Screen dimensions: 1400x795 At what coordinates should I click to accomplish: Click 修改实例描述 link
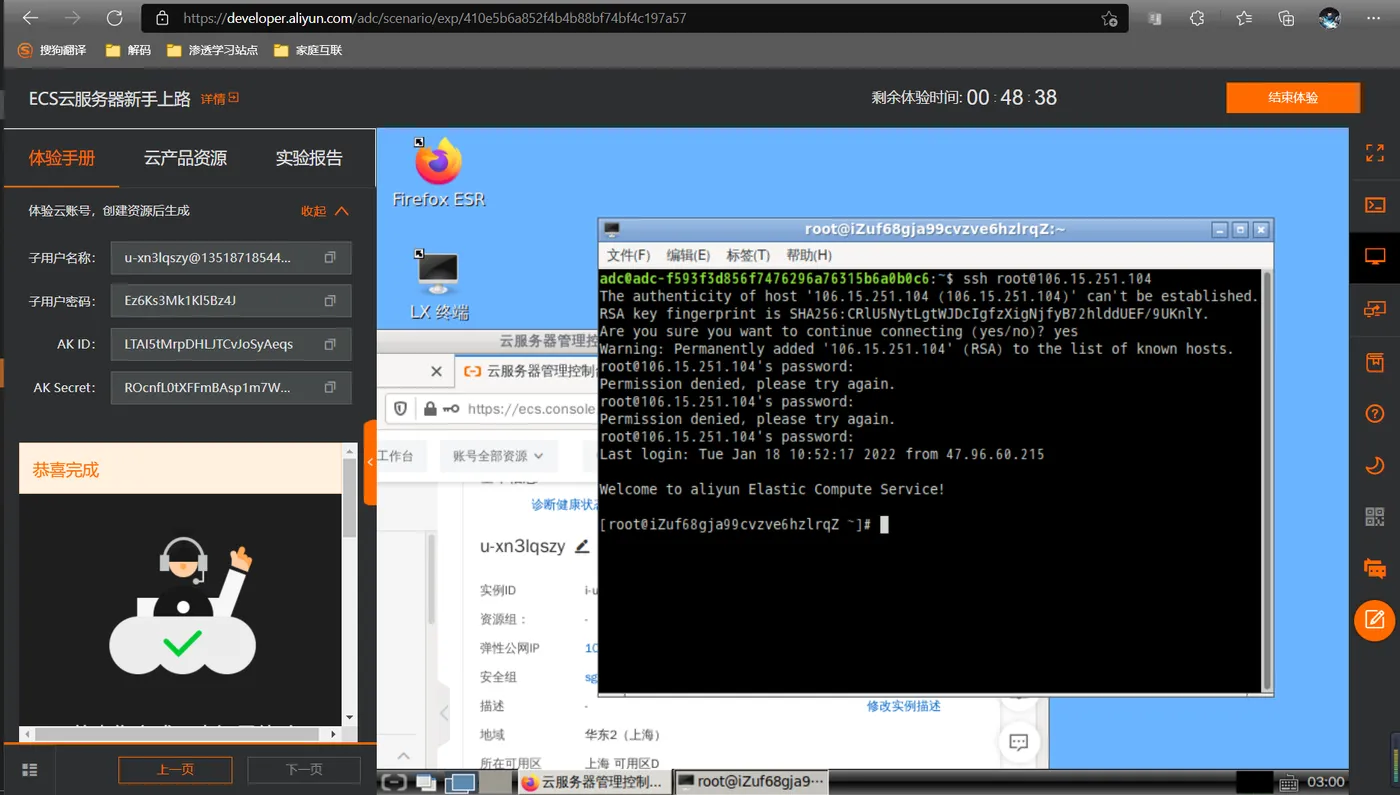(904, 706)
